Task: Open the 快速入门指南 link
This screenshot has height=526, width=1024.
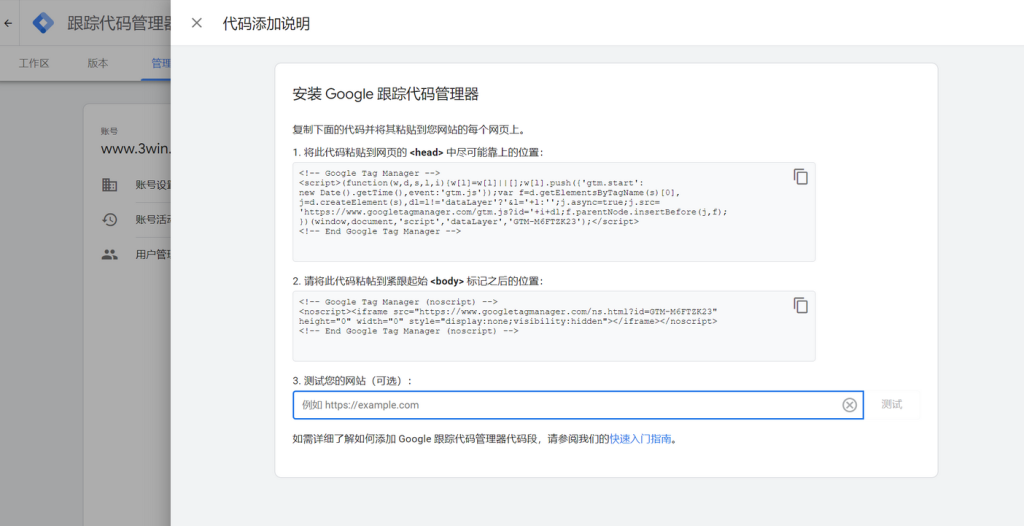Action: (x=640, y=439)
